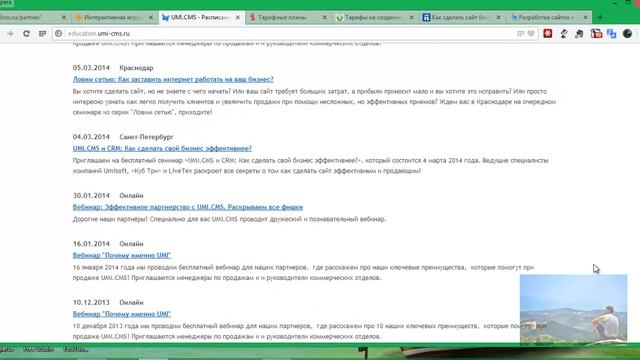Open the red square extension icon
The height and width of the screenshot is (360, 640).
pos(548,33)
